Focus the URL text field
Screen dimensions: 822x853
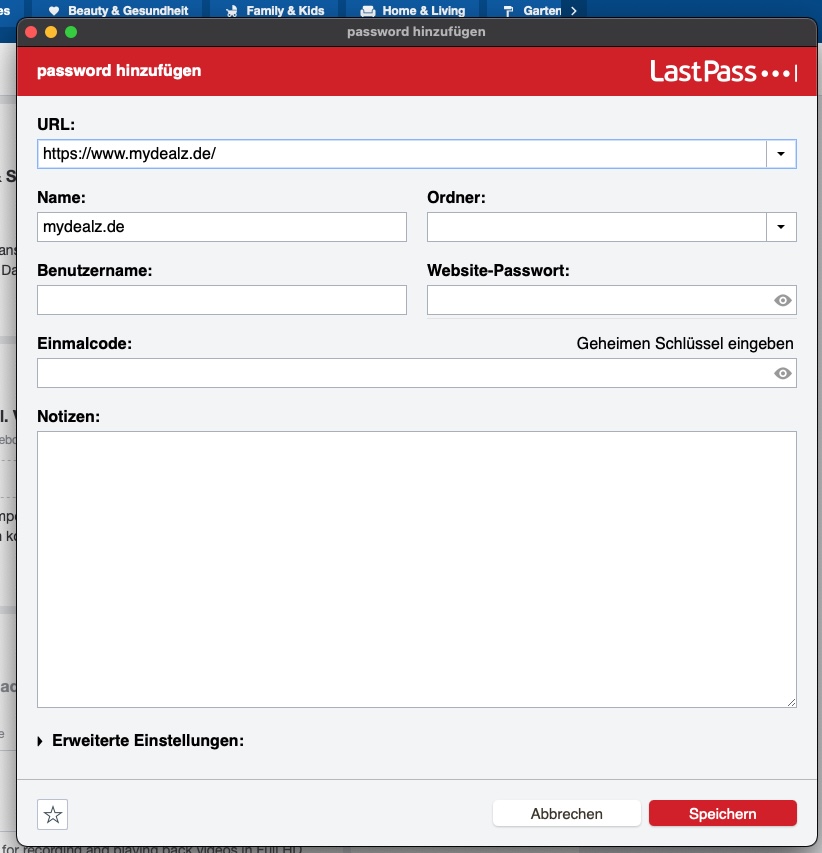pos(400,155)
